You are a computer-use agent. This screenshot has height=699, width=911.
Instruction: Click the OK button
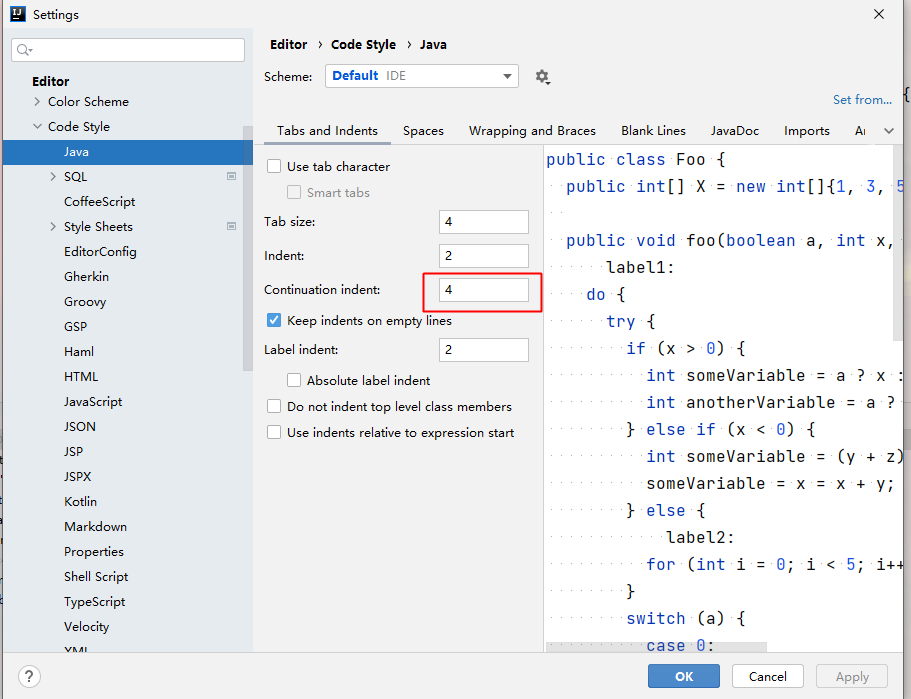(x=684, y=676)
